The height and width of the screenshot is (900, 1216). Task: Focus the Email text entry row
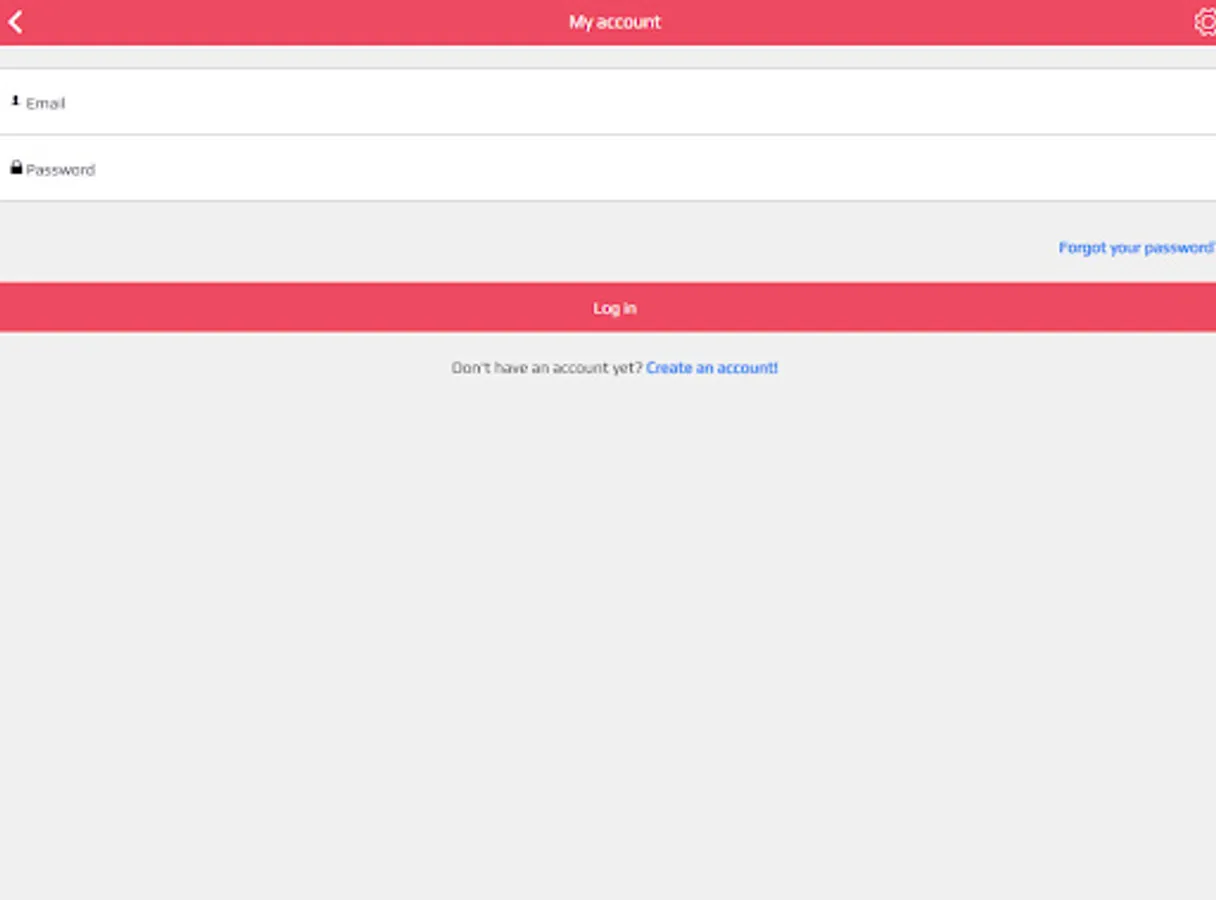point(300,102)
